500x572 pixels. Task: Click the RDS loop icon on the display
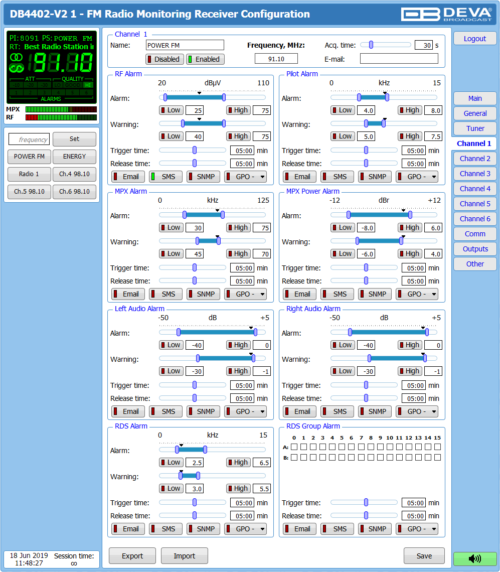(16, 68)
